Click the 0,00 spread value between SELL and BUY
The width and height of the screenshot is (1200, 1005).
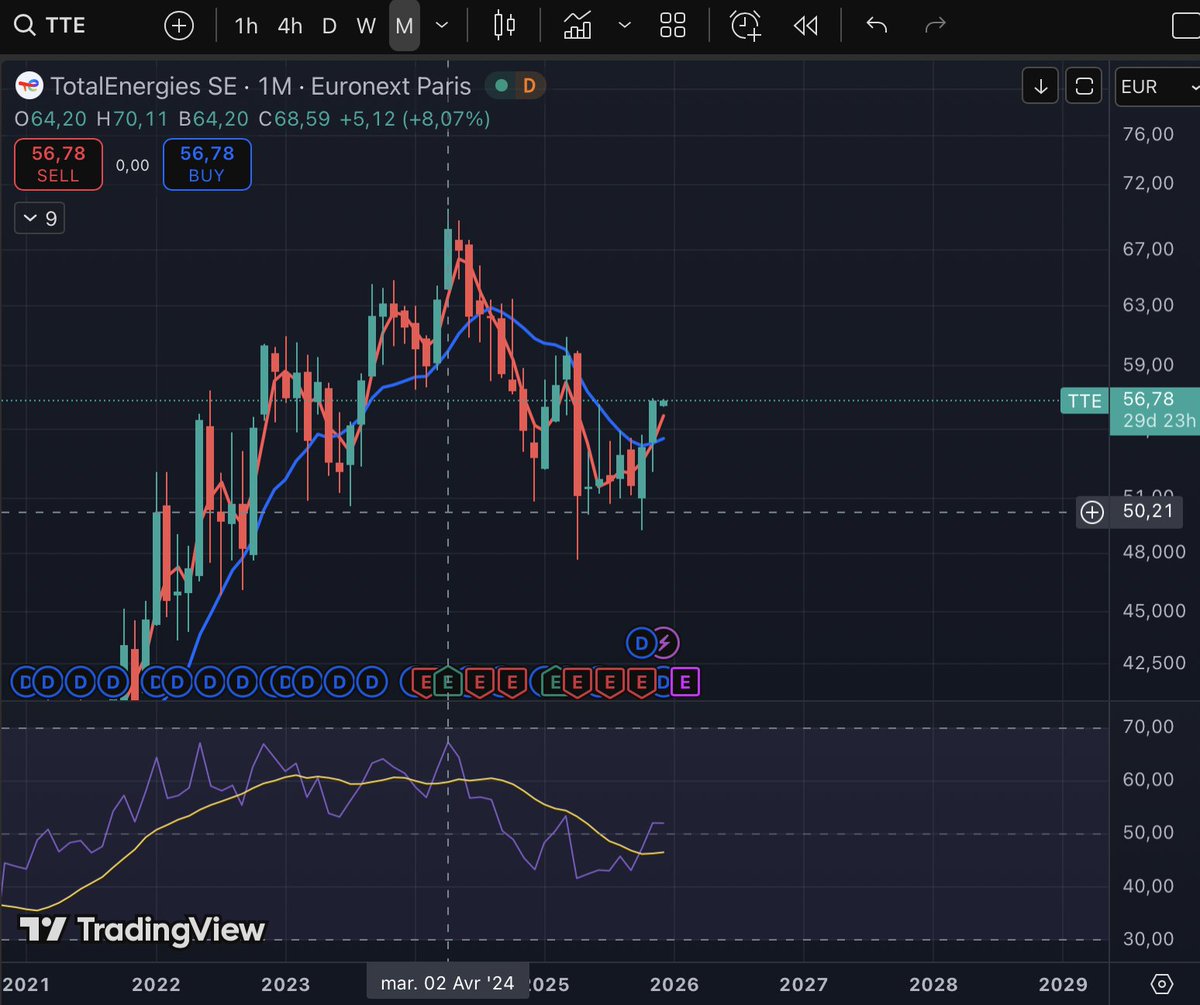pyautogui.click(x=132, y=165)
